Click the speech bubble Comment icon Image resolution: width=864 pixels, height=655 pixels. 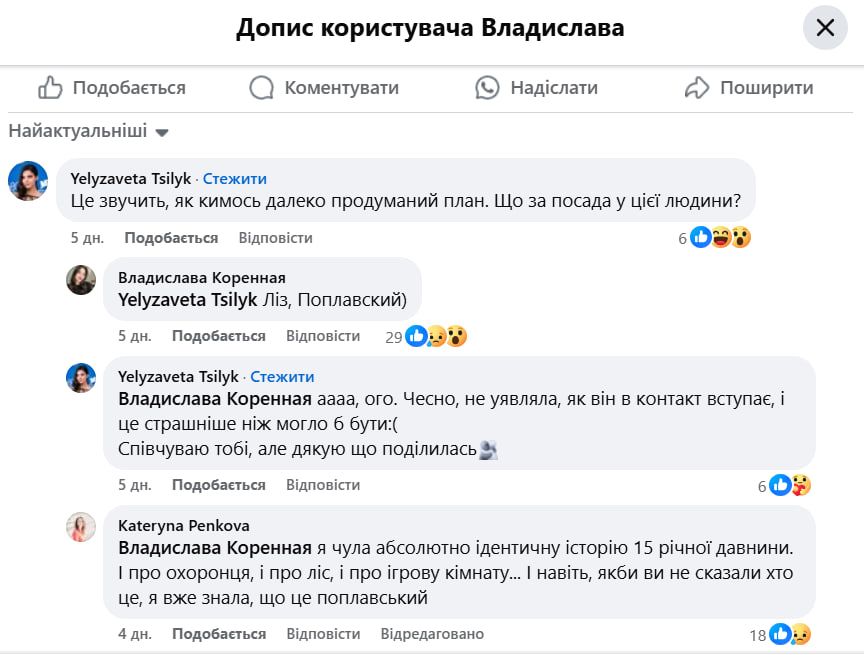[x=262, y=88]
